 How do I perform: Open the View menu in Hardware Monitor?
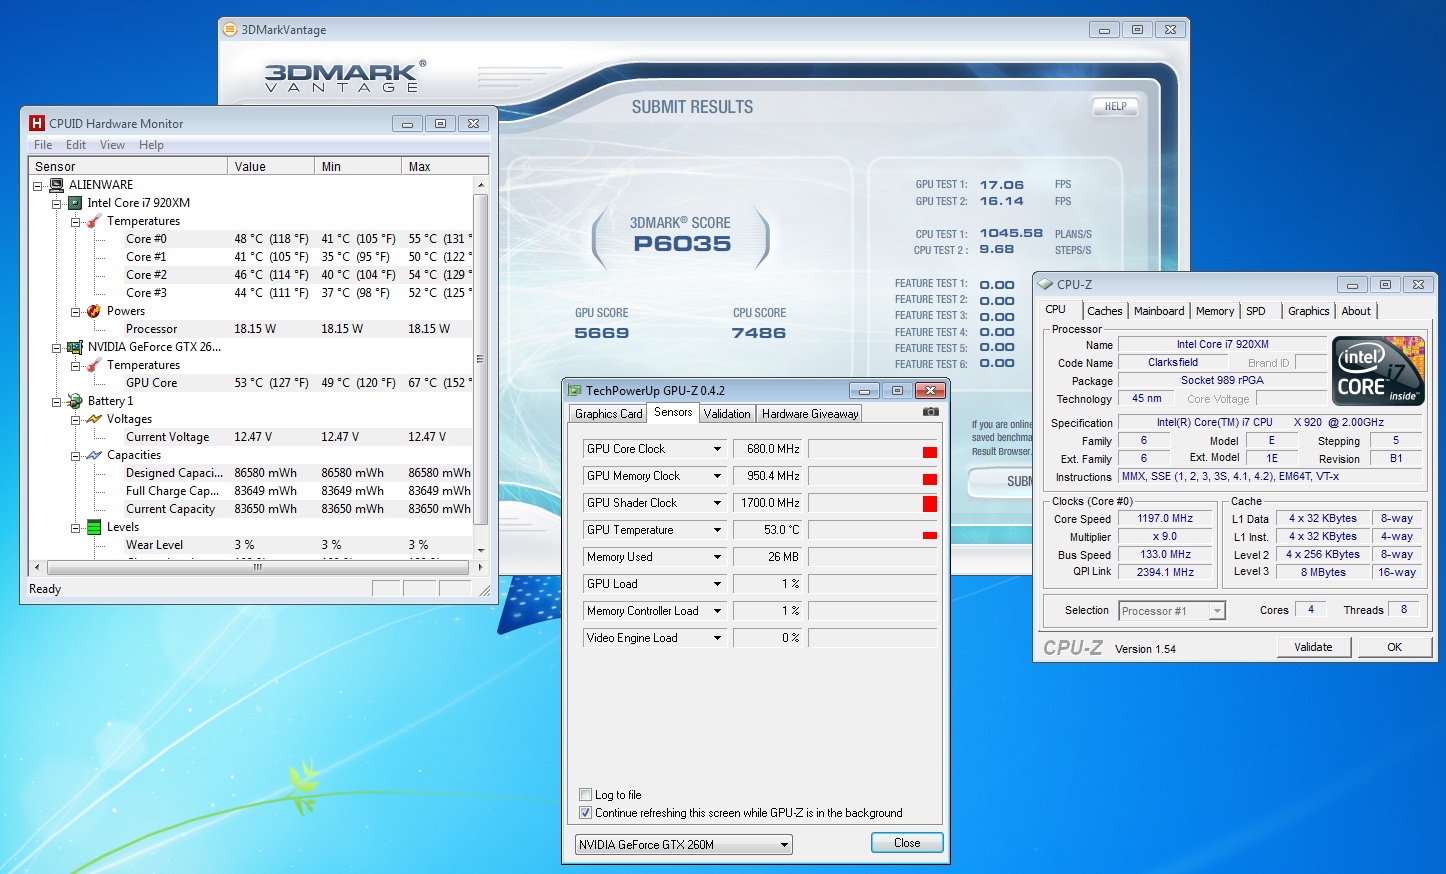point(112,145)
